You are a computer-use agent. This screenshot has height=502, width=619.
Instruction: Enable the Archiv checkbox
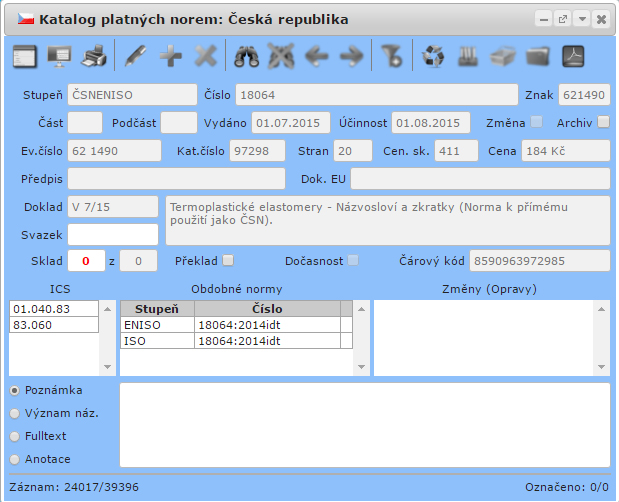tap(603, 122)
